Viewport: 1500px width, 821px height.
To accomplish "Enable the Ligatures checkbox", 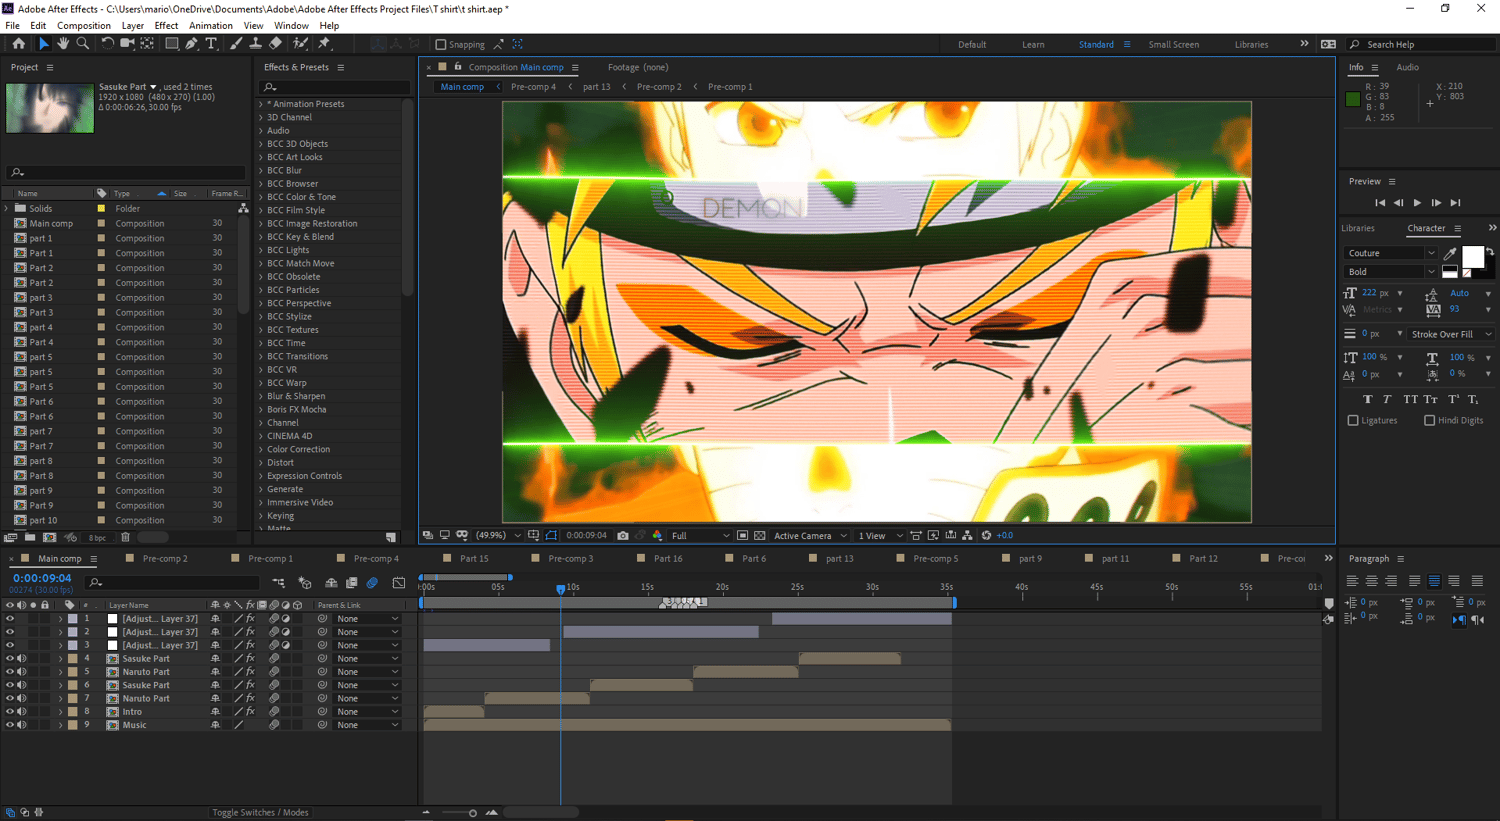I will pos(1353,421).
